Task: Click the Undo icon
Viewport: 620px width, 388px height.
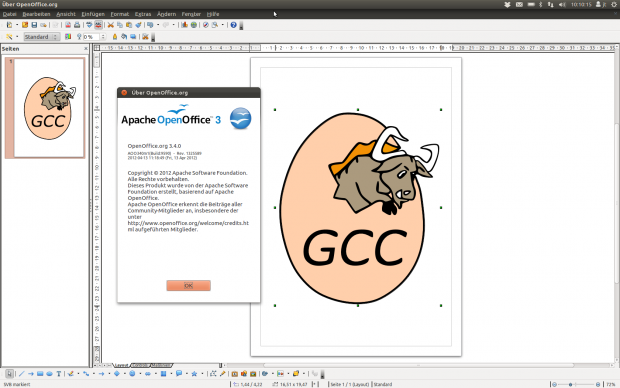Action: (x=150, y=25)
